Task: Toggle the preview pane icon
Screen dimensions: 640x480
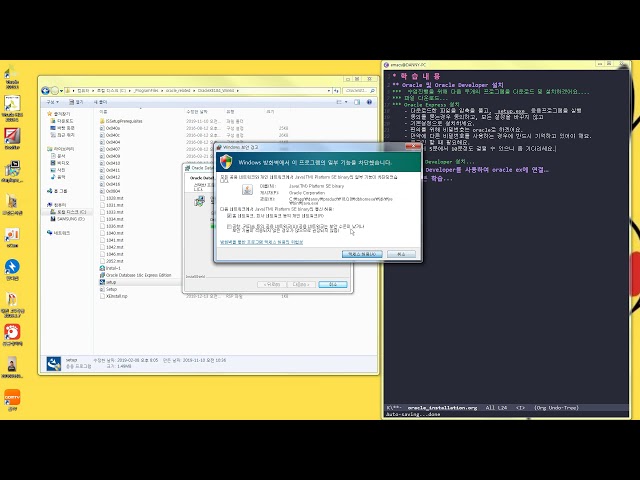Action: pyautogui.click(x=357, y=102)
